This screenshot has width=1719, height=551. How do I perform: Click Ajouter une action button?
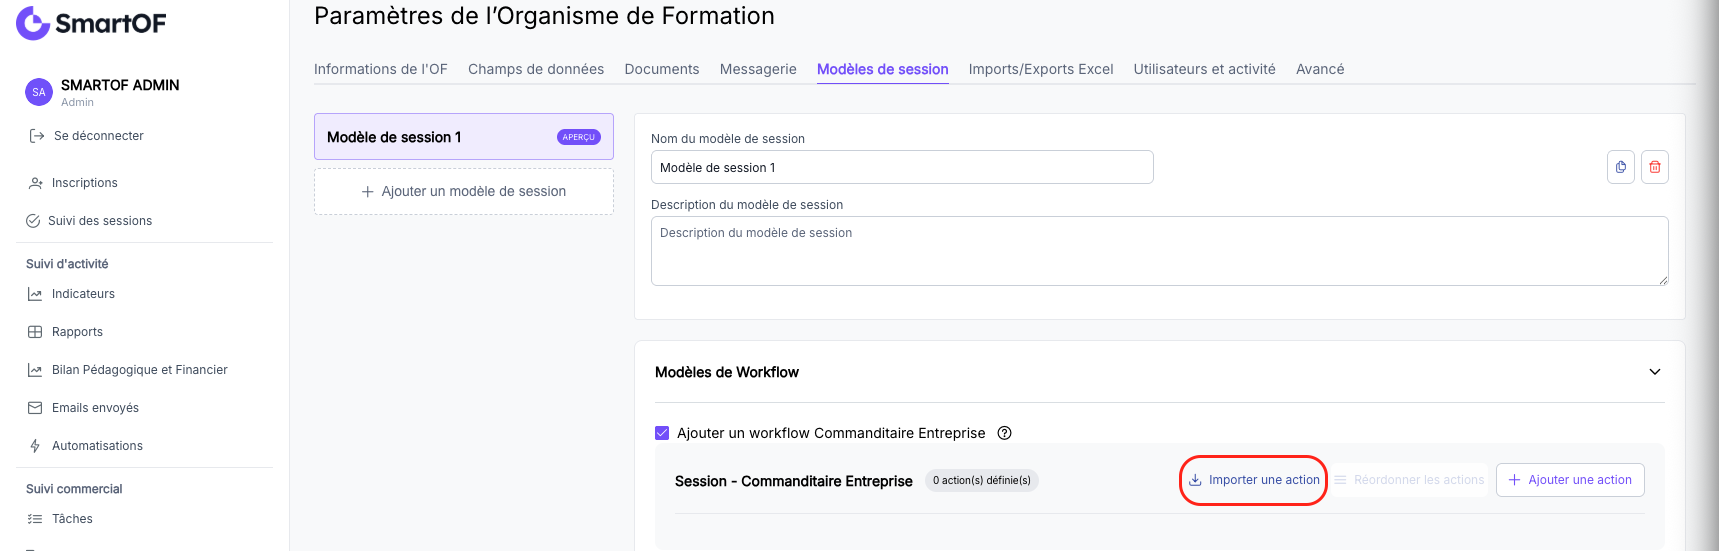tap(1570, 480)
